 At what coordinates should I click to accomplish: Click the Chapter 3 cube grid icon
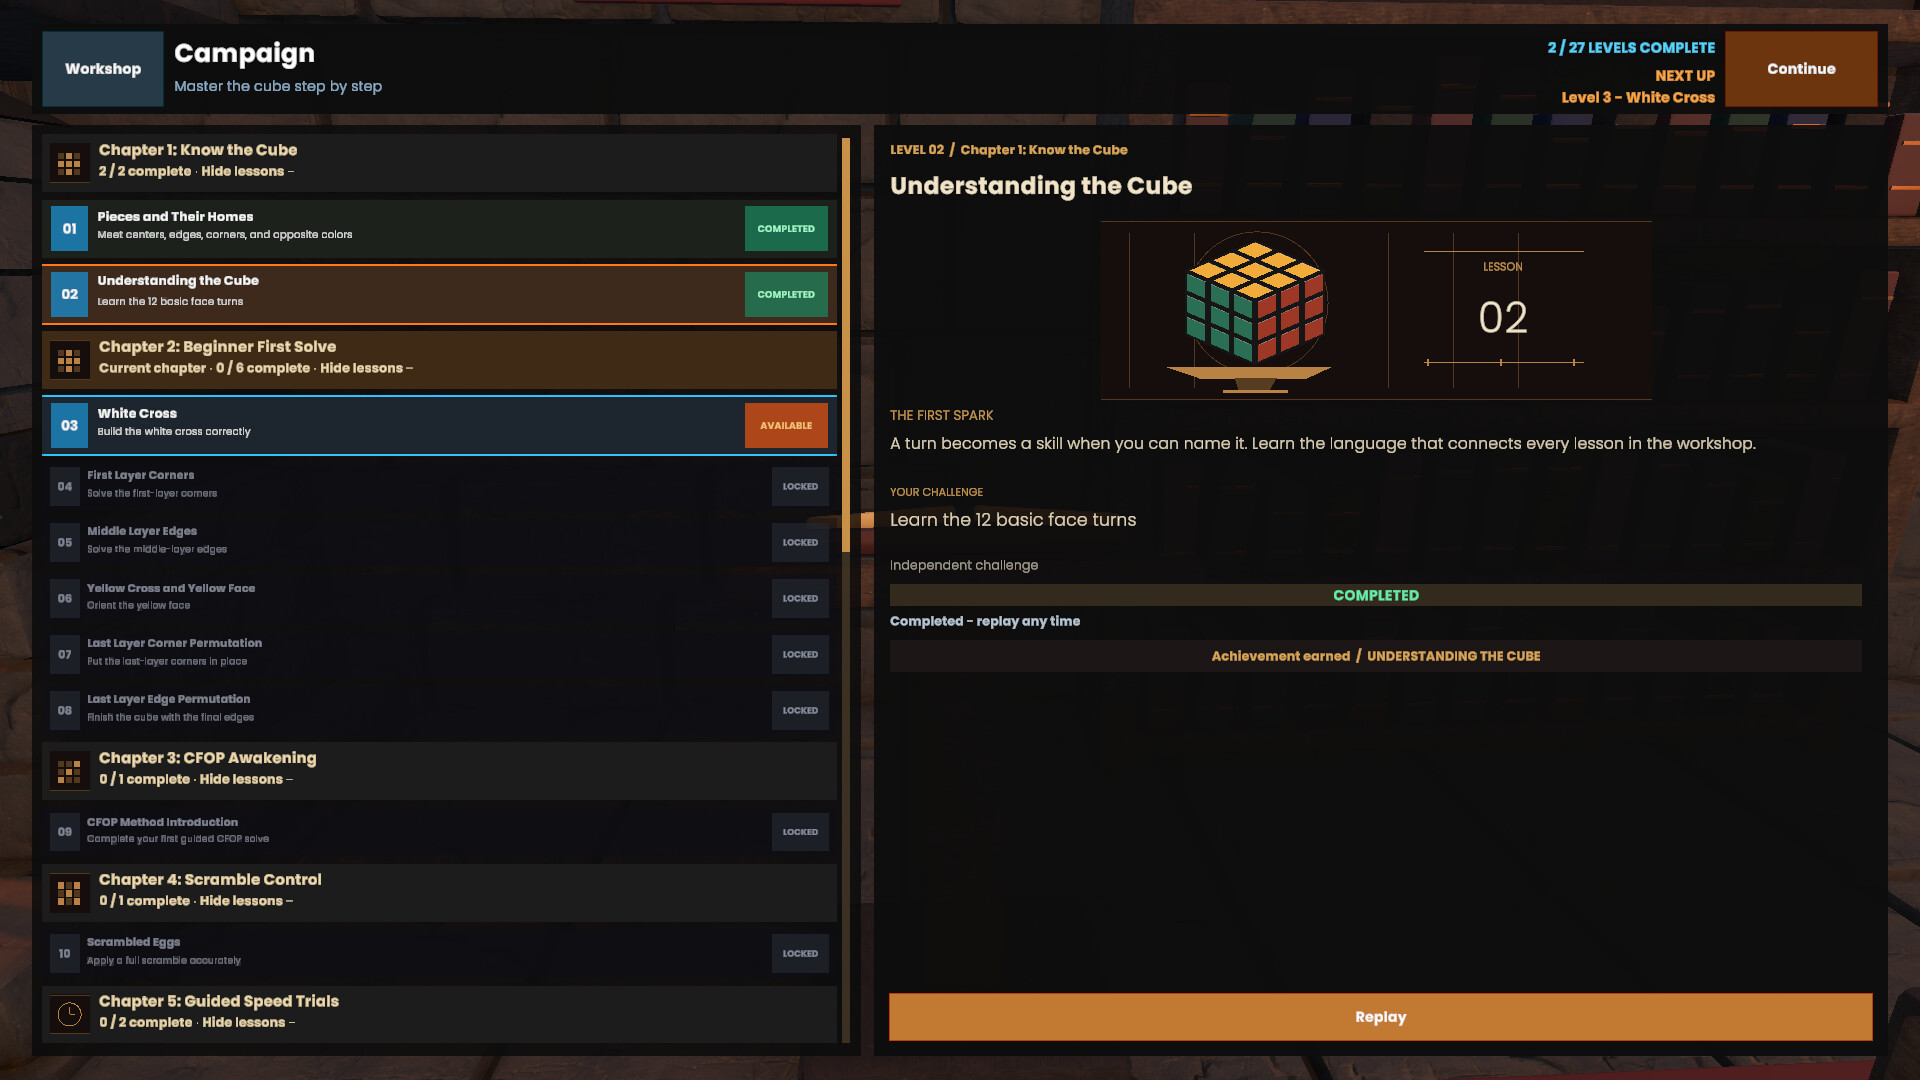(x=69, y=772)
